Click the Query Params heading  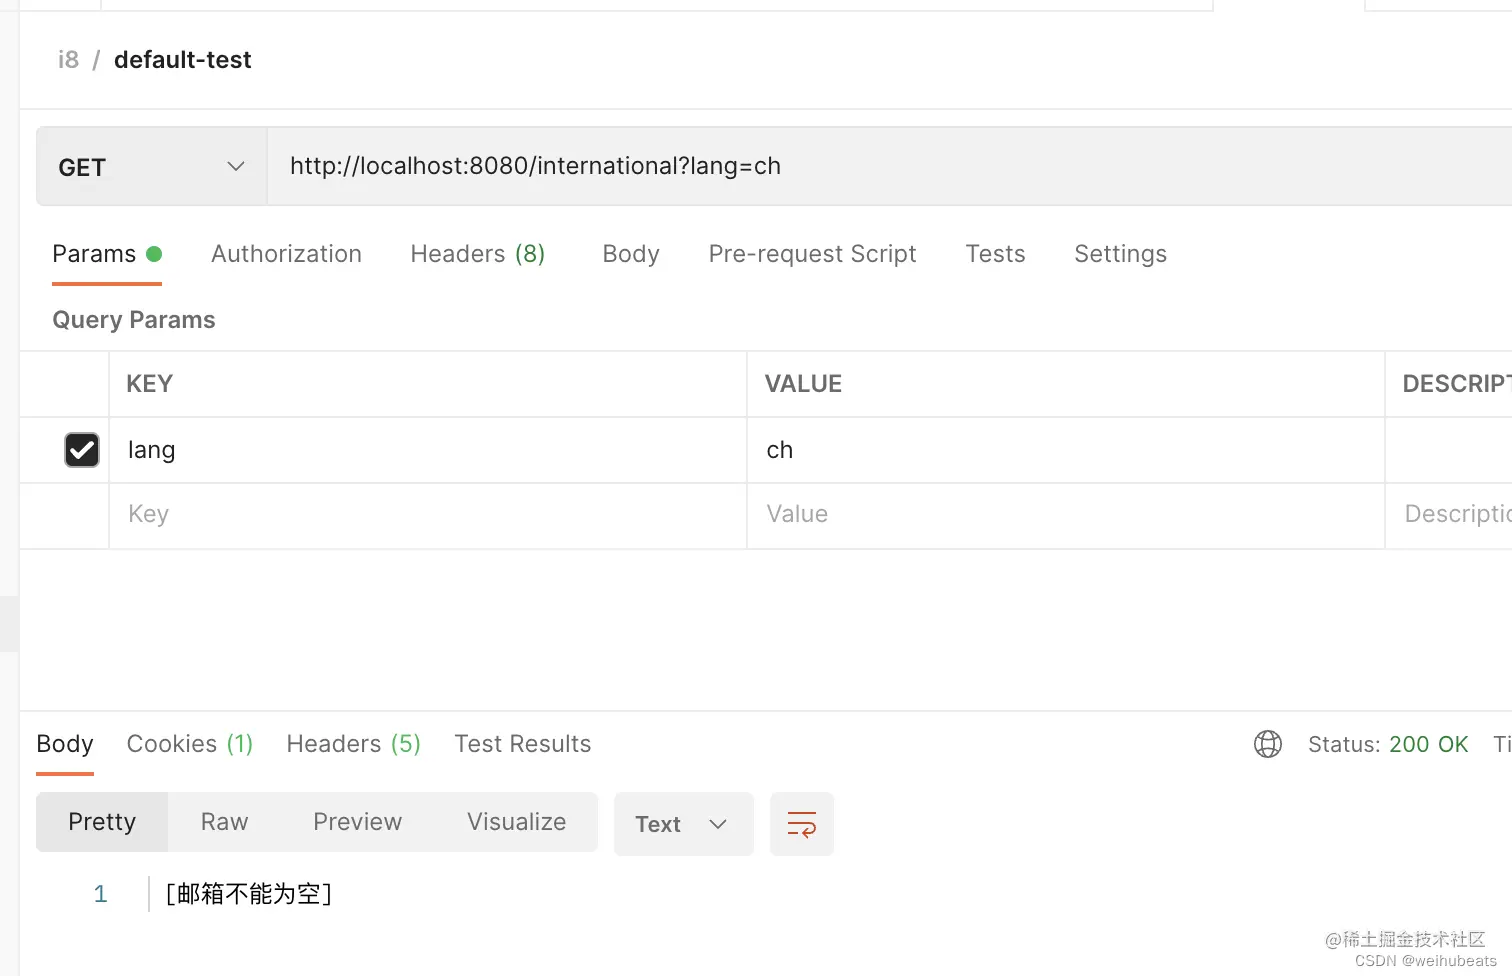click(x=134, y=320)
